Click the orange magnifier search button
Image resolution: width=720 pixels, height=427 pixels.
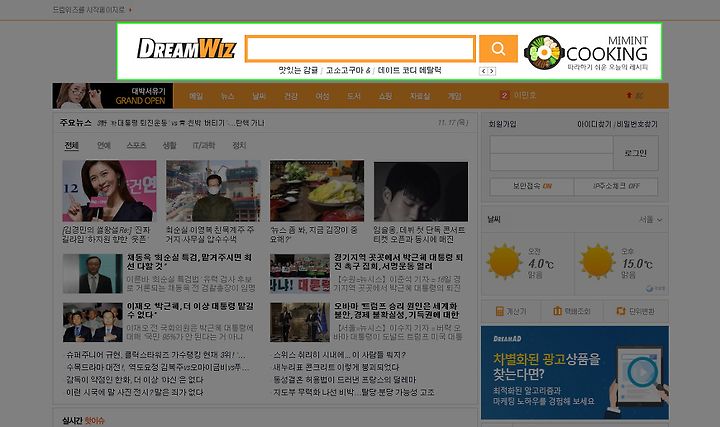tap(498, 49)
